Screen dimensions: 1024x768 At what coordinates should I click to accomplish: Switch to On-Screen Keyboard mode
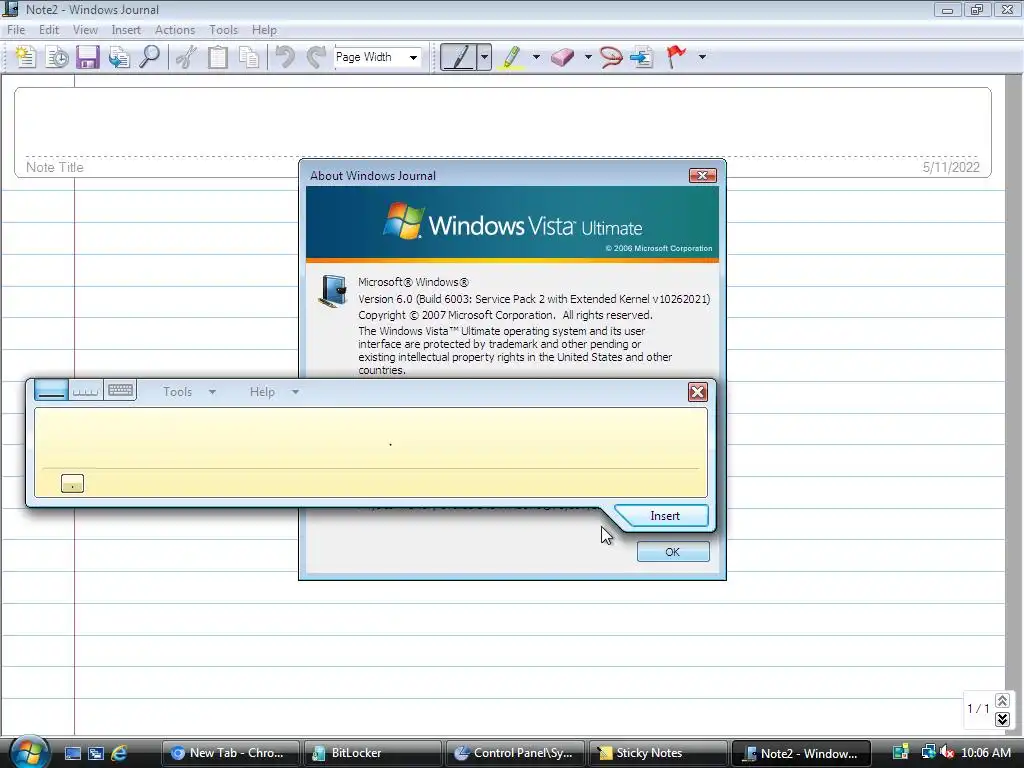coord(120,391)
